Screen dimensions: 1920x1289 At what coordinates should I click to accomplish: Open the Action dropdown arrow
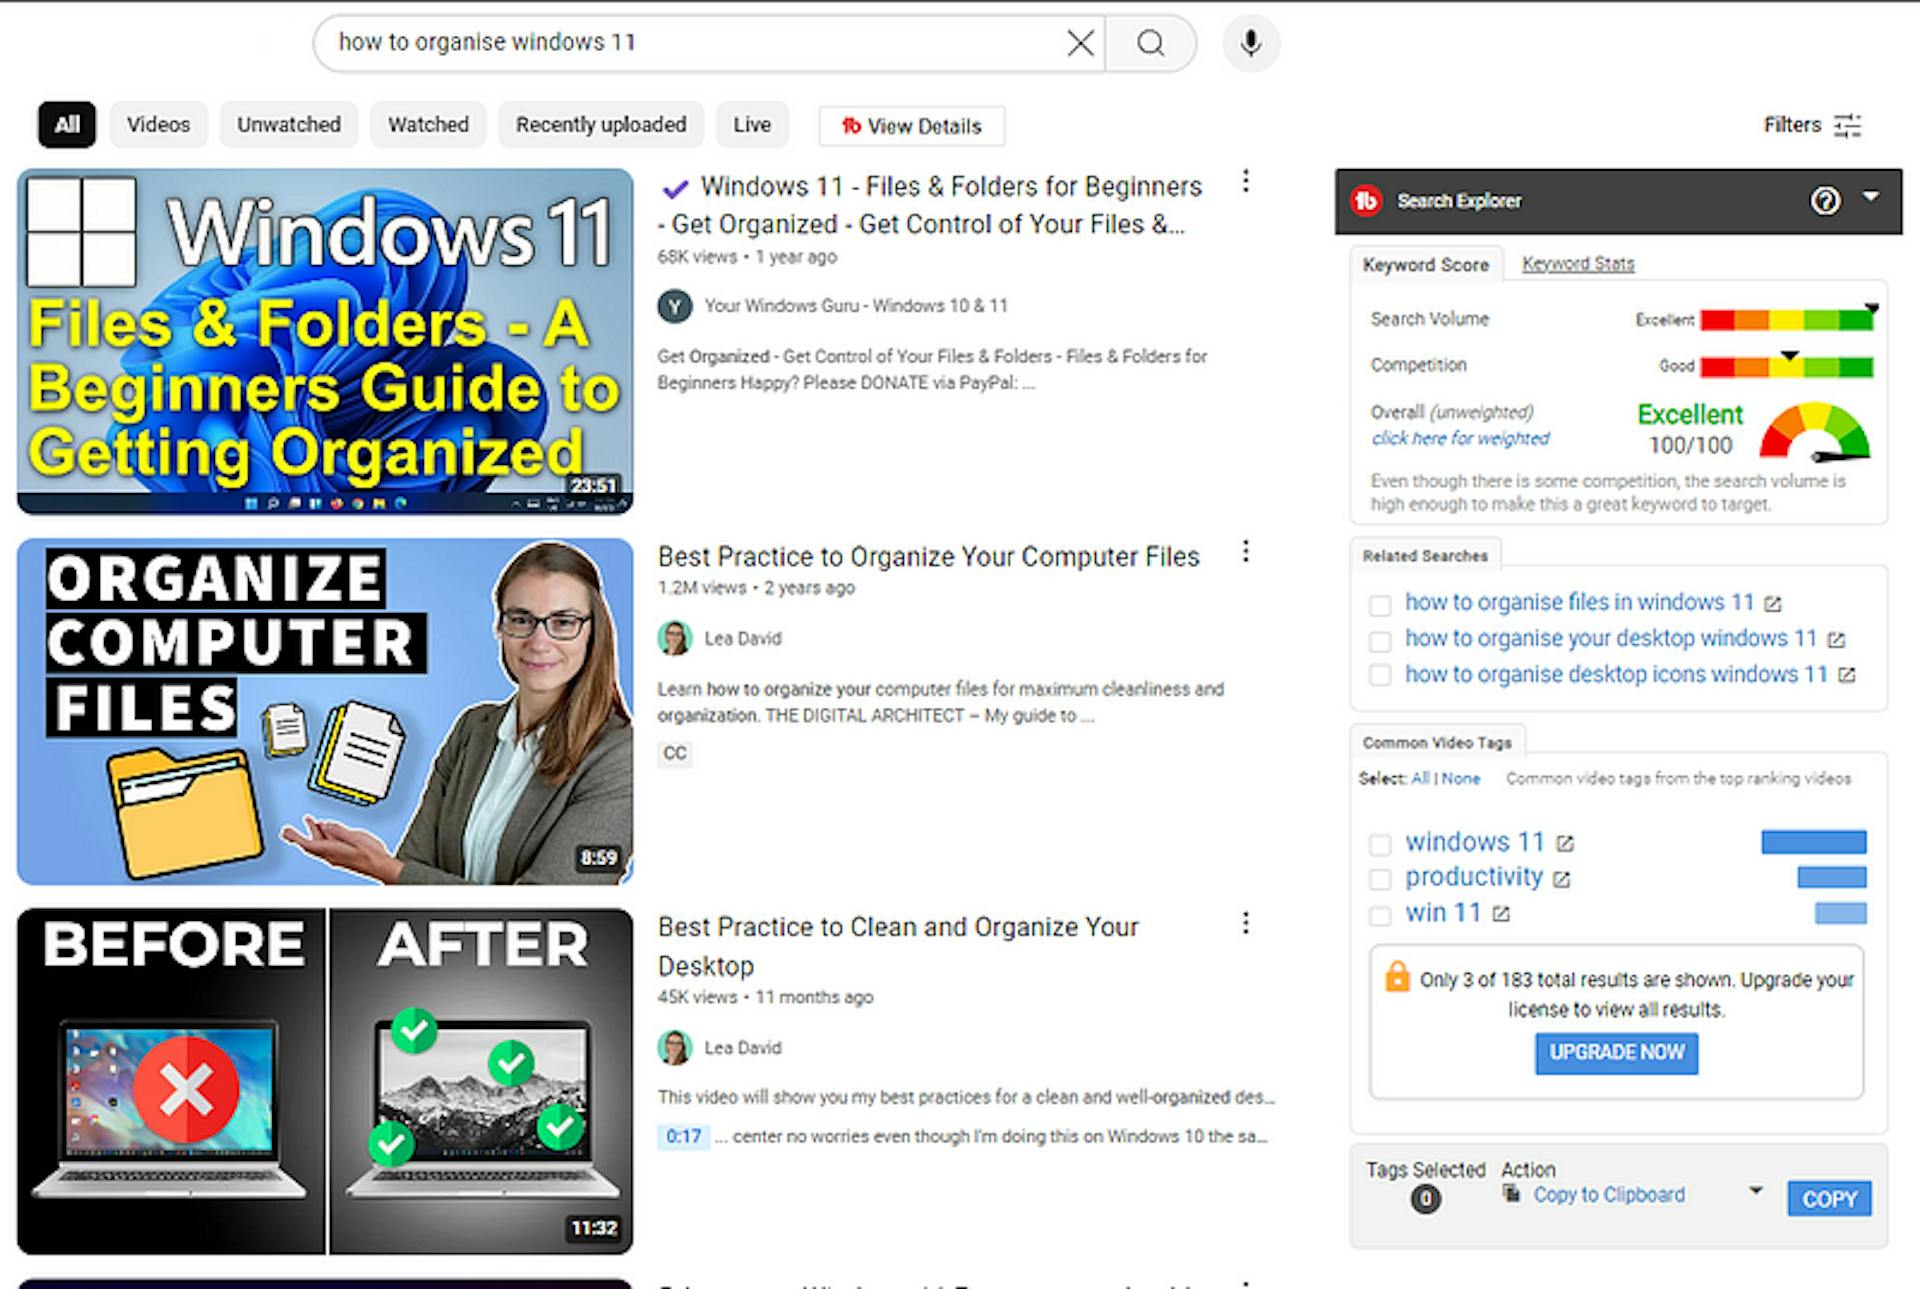[x=1755, y=1190]
